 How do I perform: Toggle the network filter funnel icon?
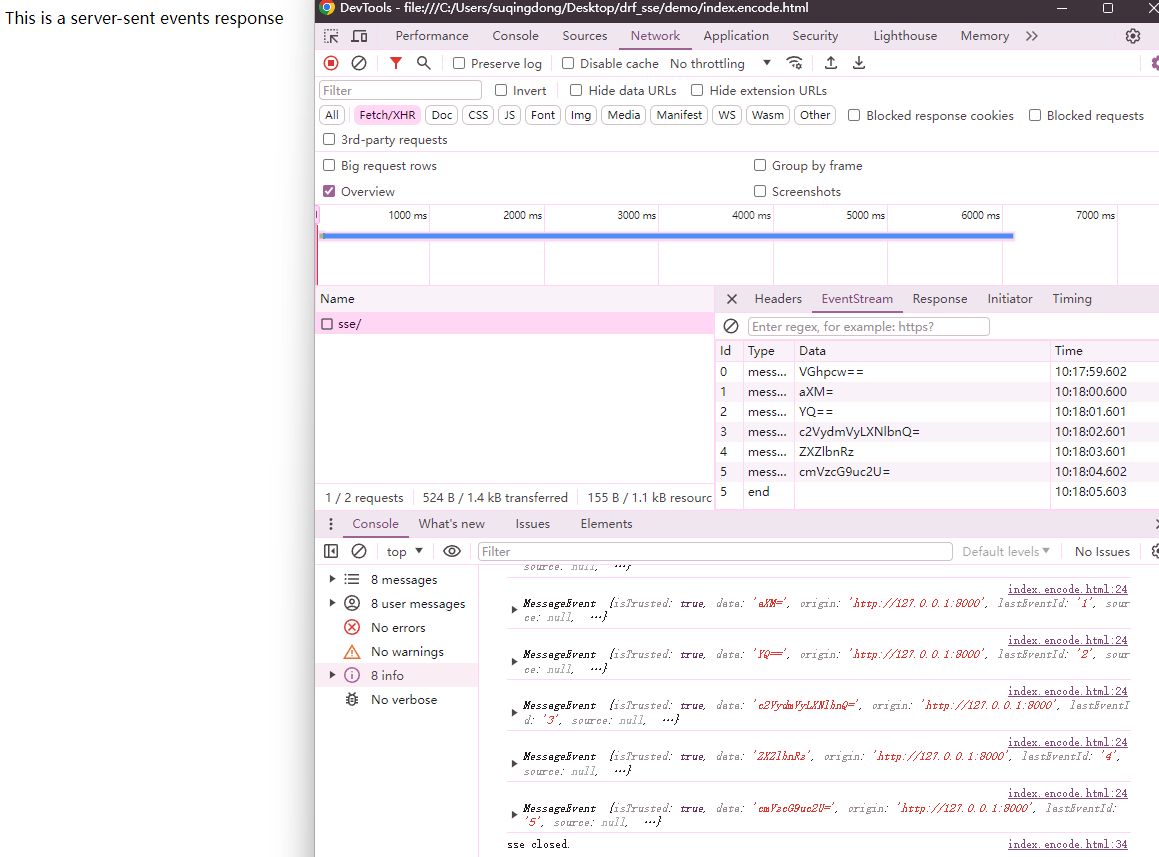pyautogui.click(x=396, y=63)
